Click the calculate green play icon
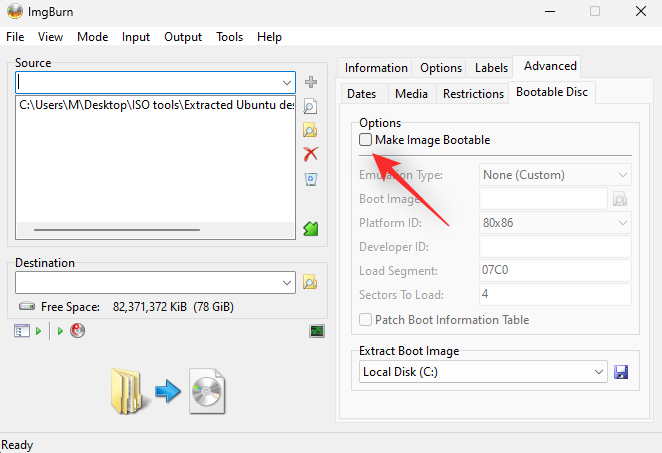662x453 pixels. (38, 331)
